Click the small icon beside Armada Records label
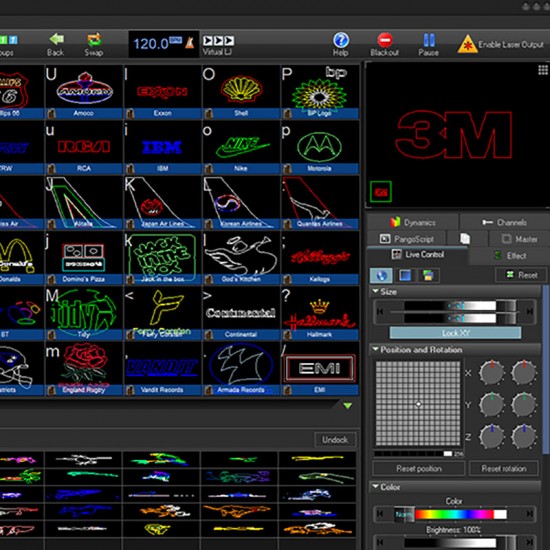550x550 pixels. point(208,390)
